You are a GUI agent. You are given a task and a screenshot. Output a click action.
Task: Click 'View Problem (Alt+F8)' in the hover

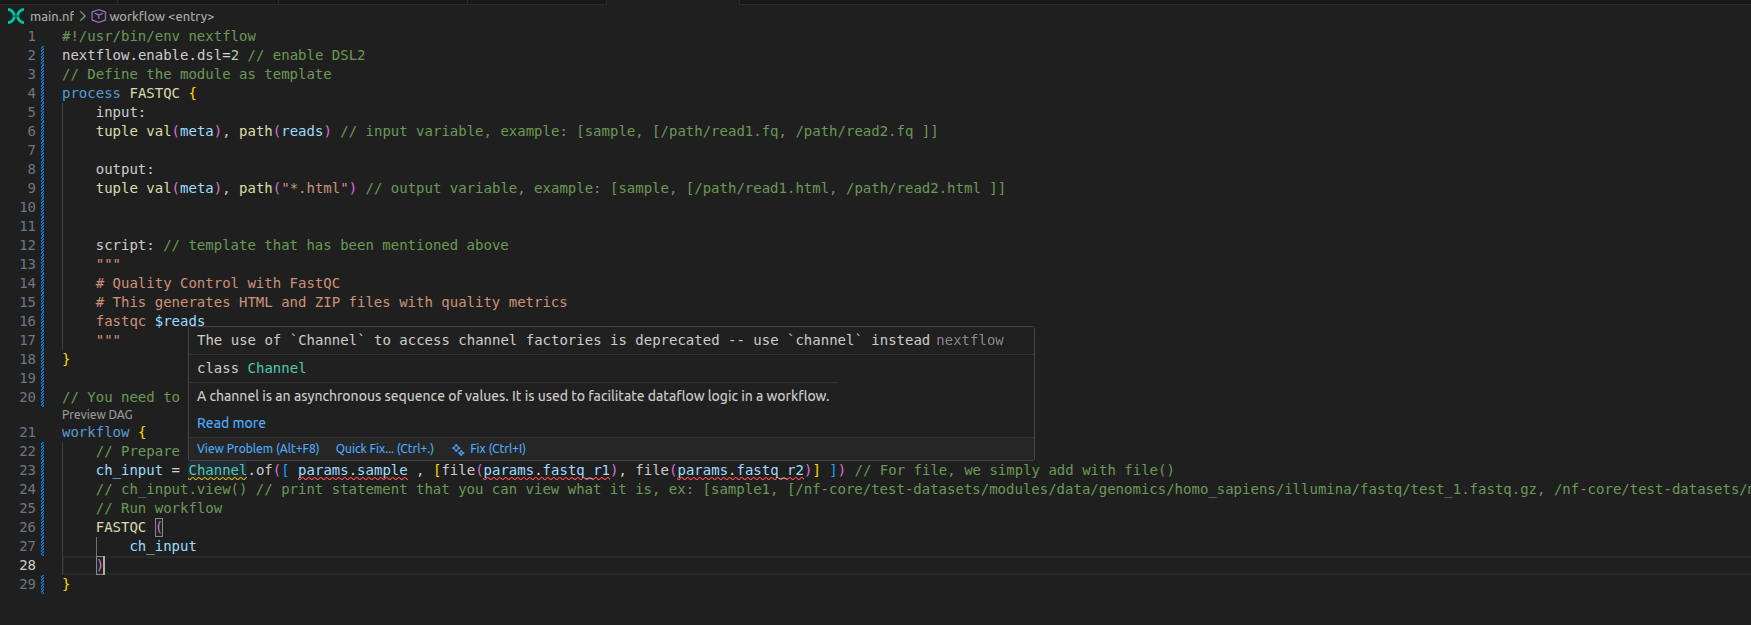coord(258,449)
